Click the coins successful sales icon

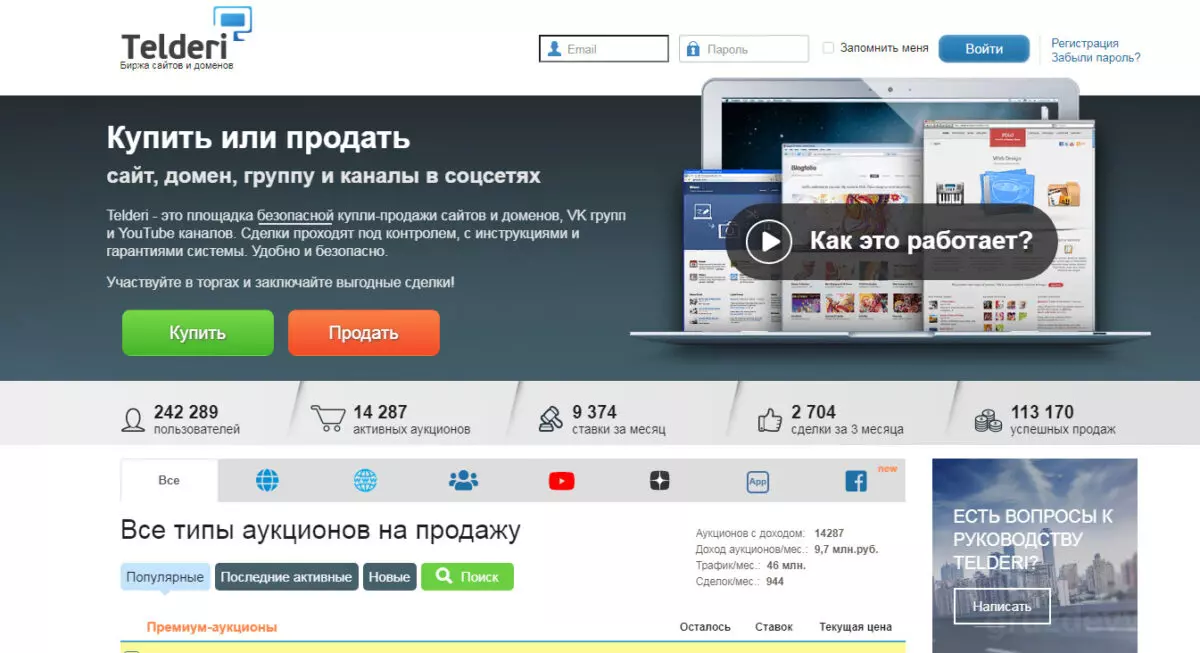[x=988, y=420]
